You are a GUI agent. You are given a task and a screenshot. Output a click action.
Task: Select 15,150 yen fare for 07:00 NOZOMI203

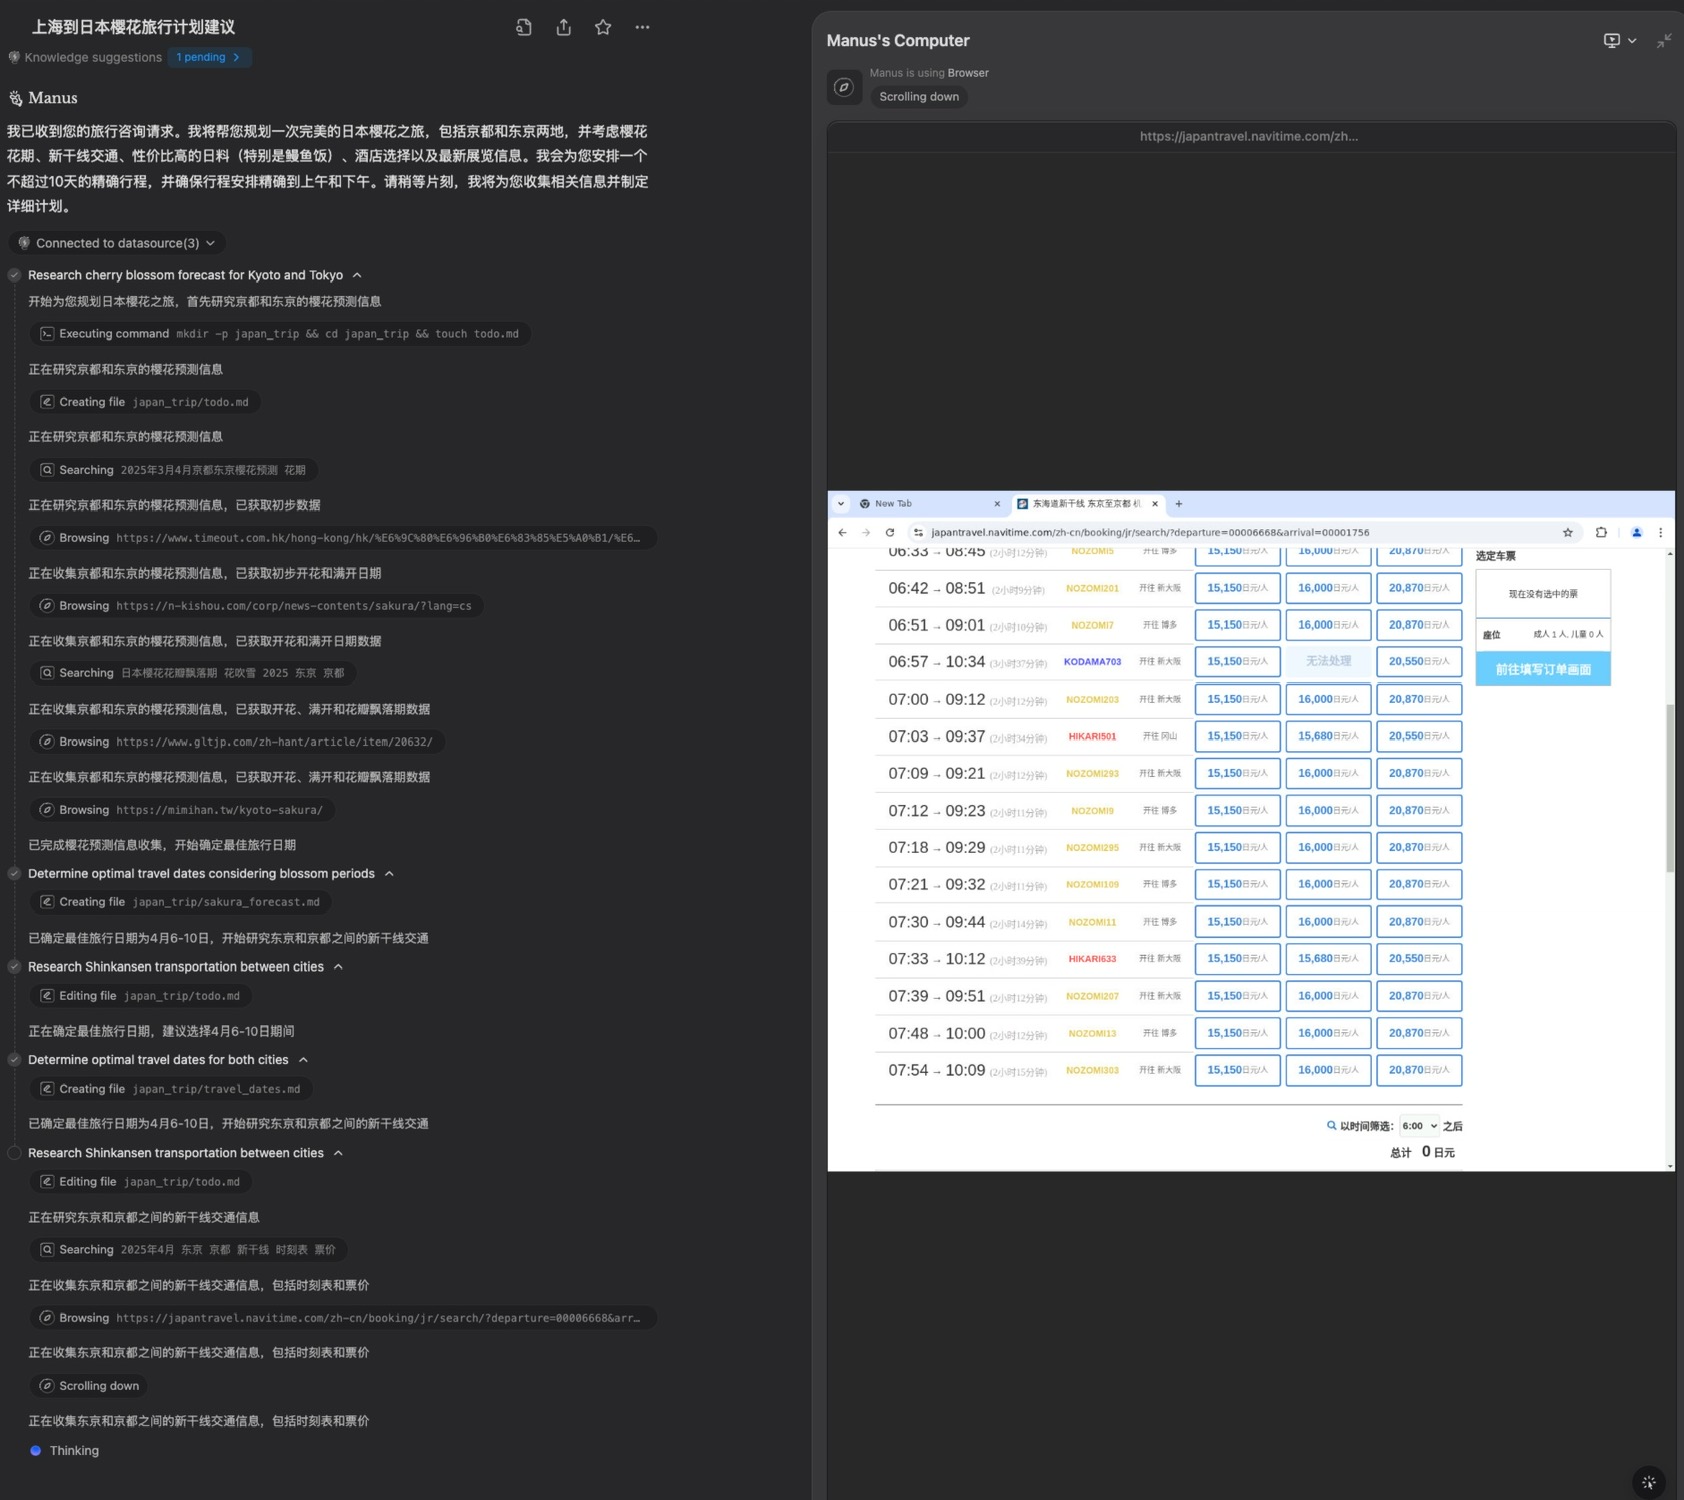tap(1237, 699)
